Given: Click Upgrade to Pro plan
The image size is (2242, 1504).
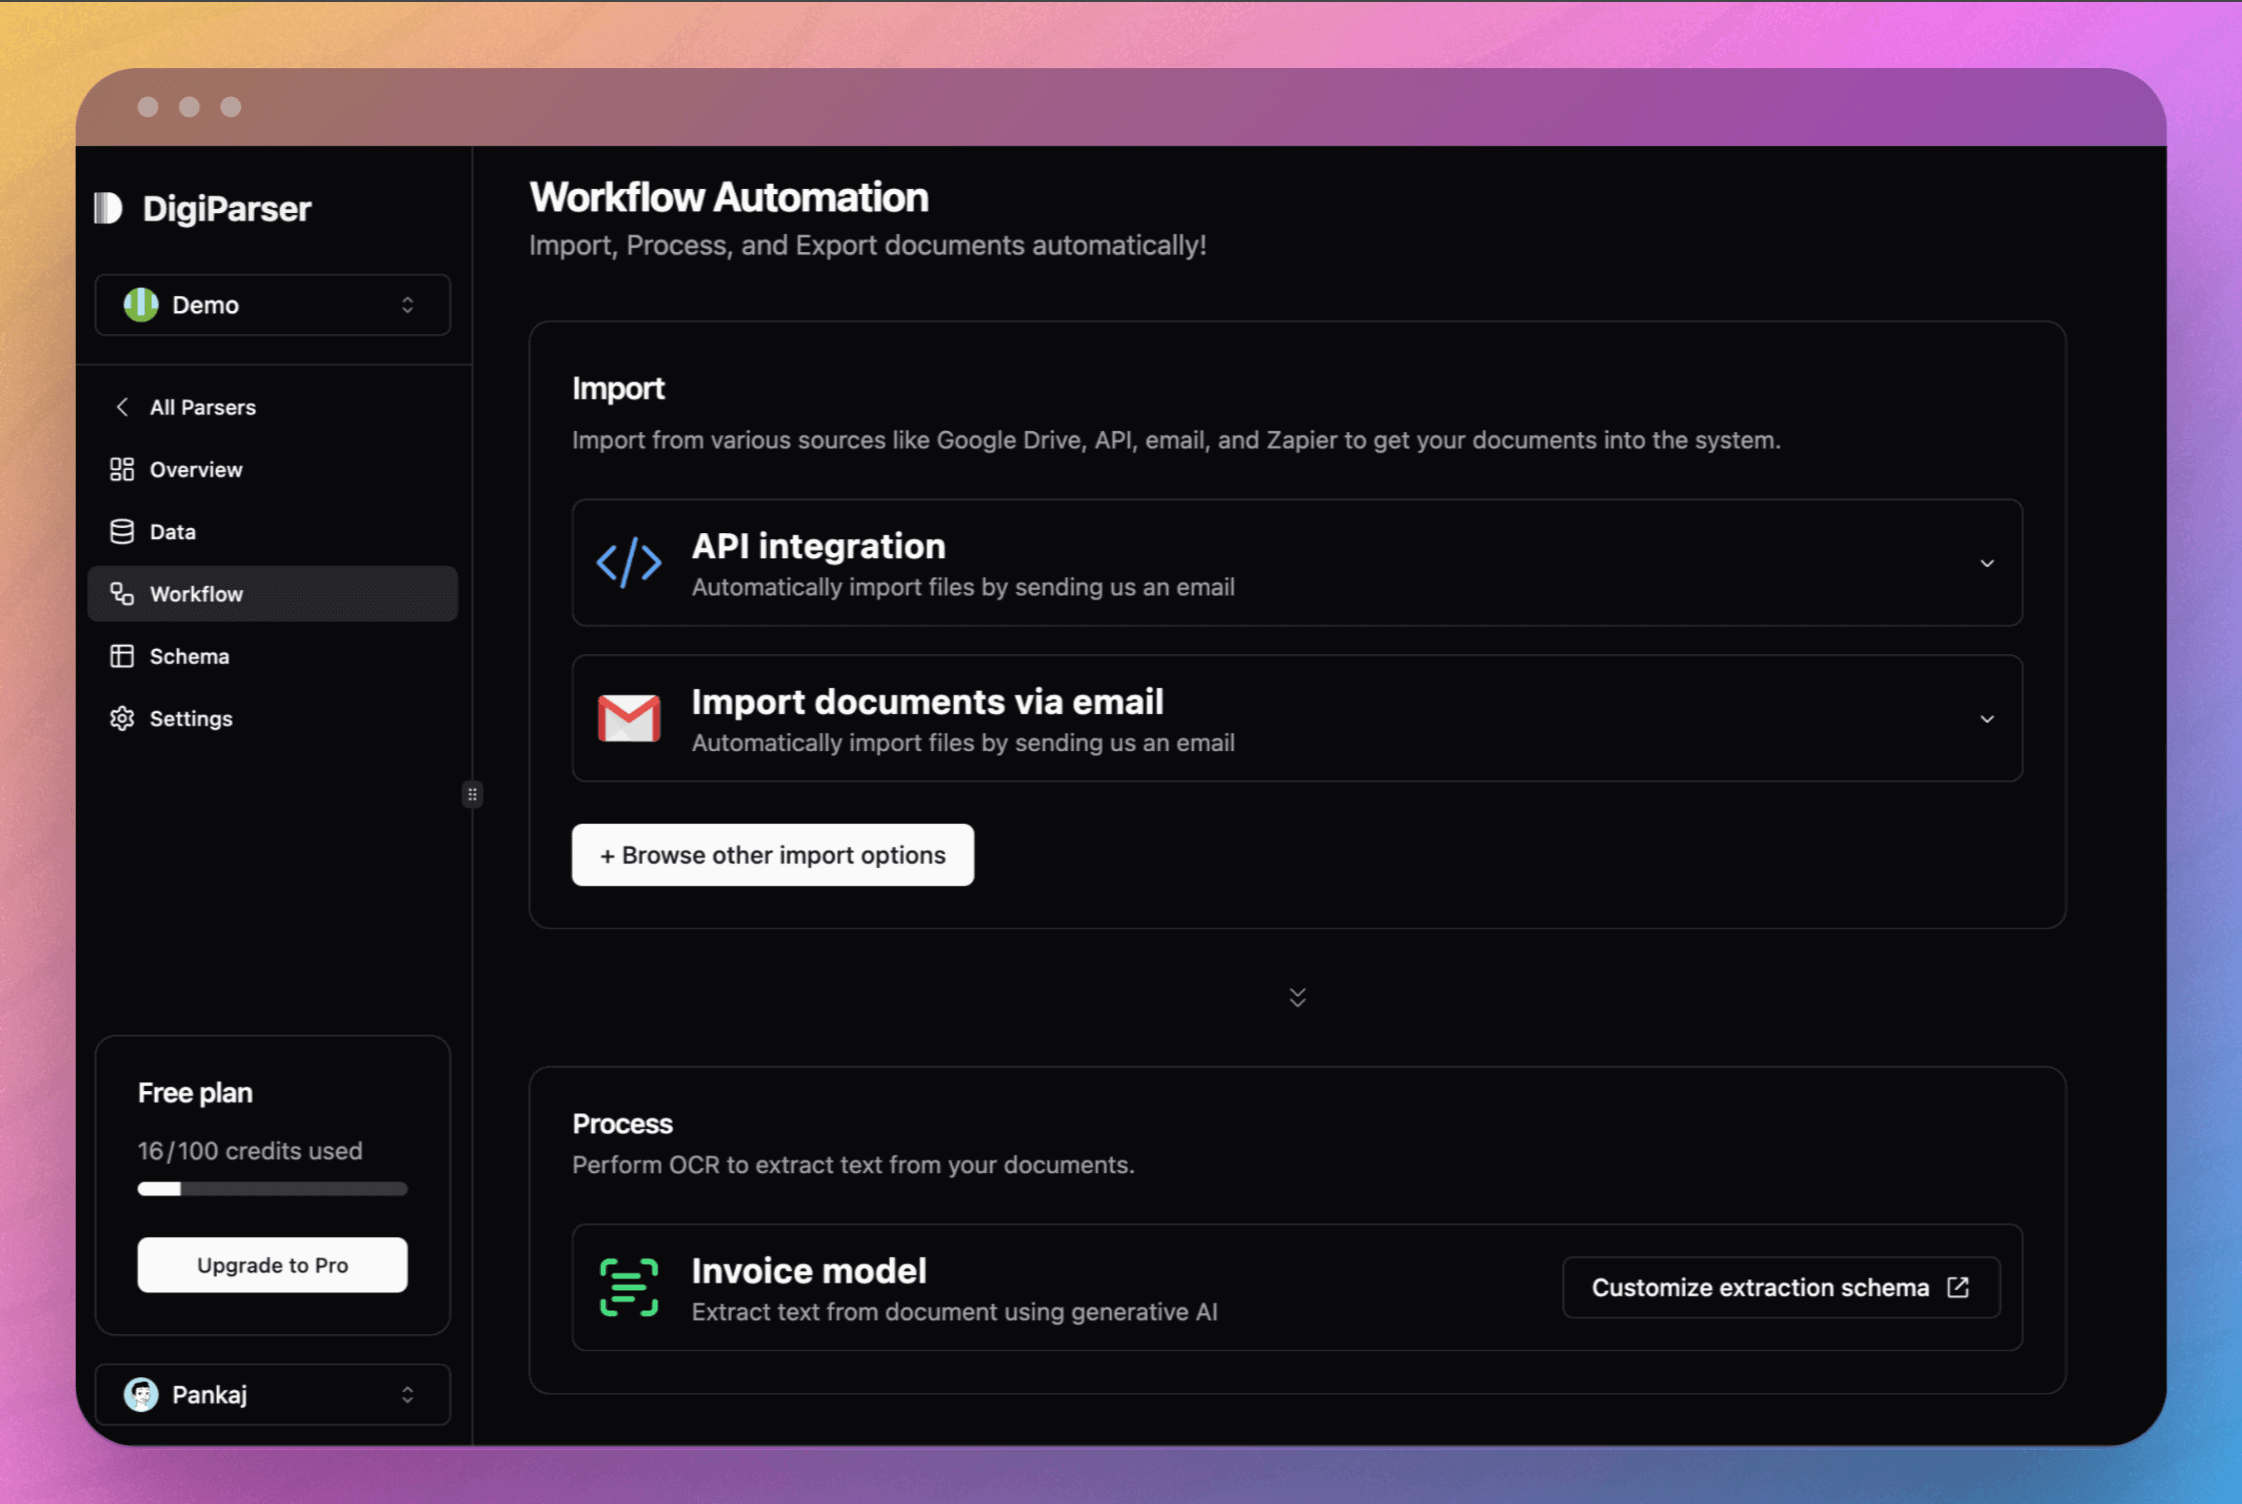Looking at the screenshot, I should [272, 1264].
